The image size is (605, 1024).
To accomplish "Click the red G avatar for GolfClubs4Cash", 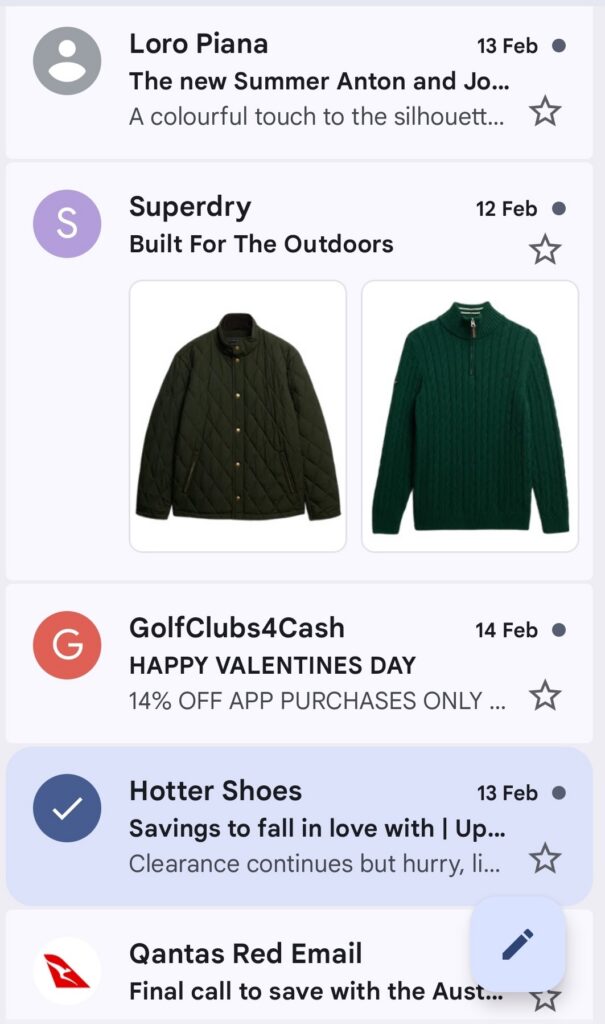I will pos(66,647).
